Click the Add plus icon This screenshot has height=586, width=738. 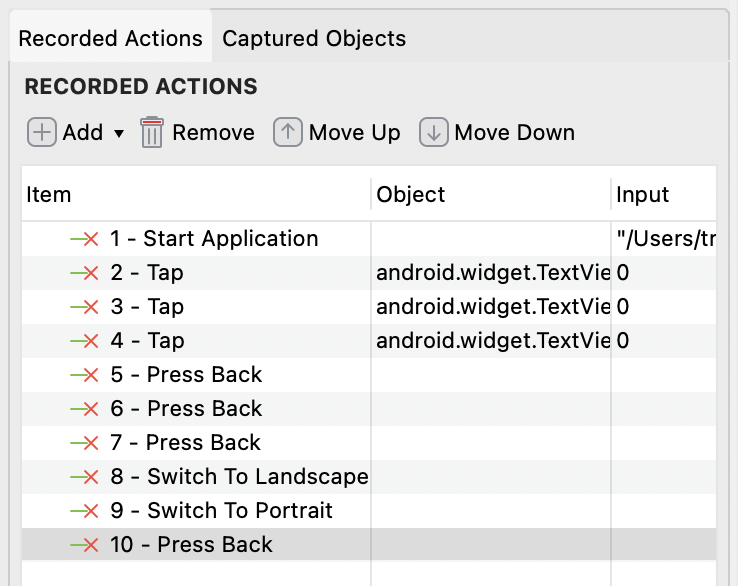pyautogui.click(x=41, y=132)
